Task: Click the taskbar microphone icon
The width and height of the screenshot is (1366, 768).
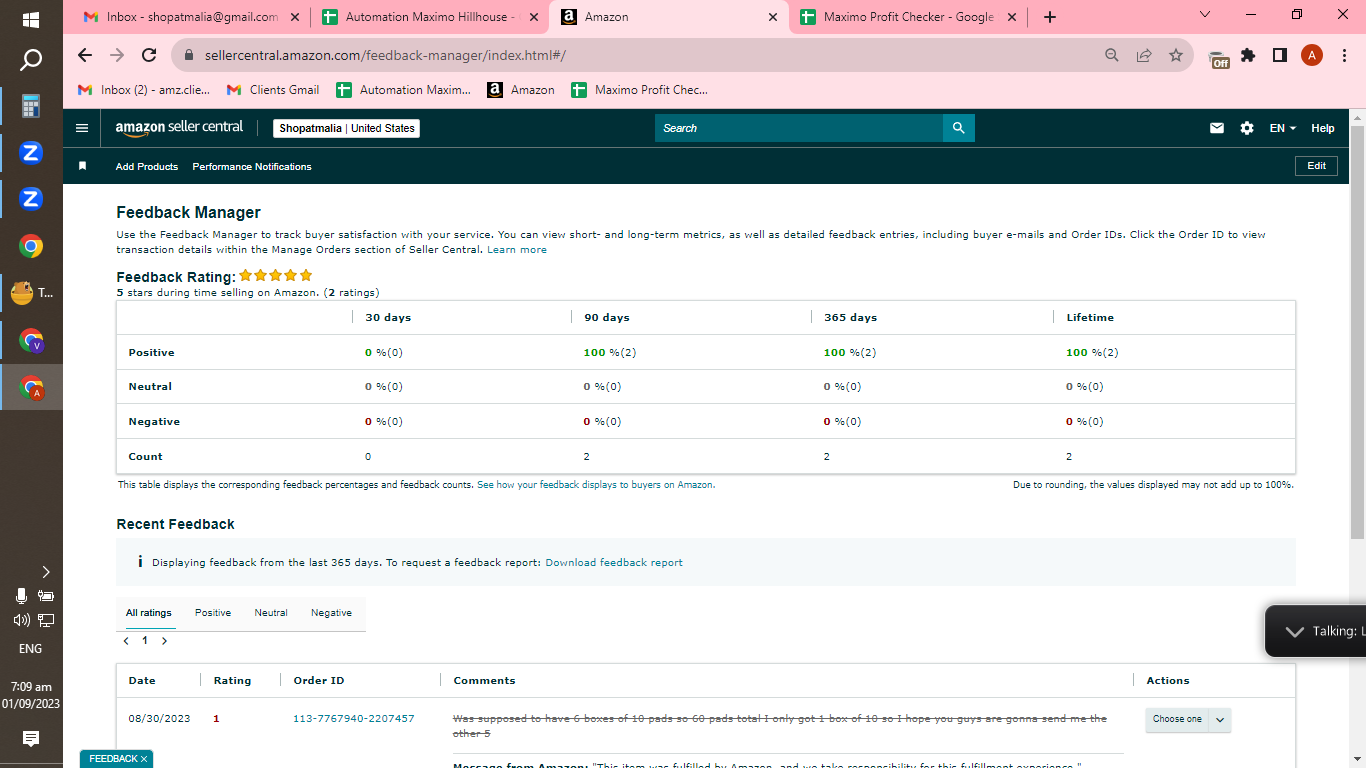Action: pyautogui.click(x=21, y=596)
